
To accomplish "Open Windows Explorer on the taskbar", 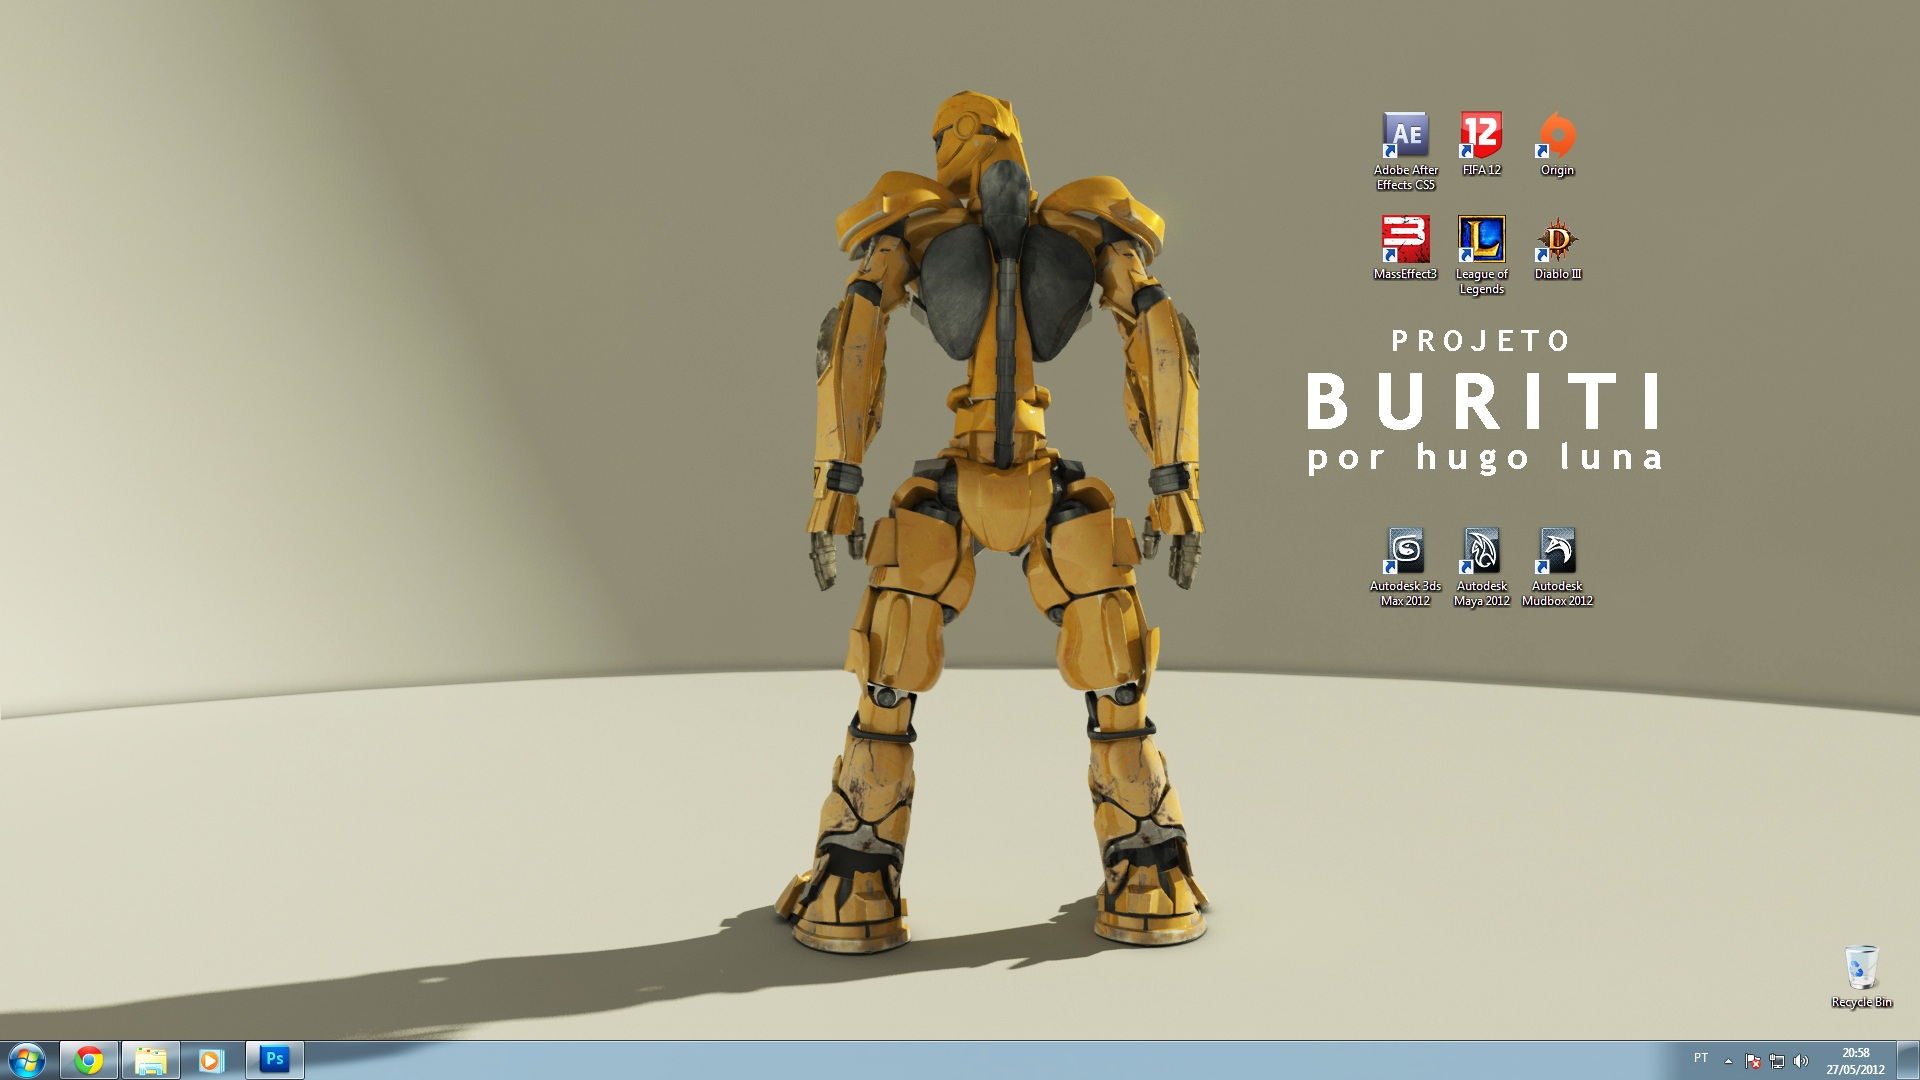I will pos(151,1059).
